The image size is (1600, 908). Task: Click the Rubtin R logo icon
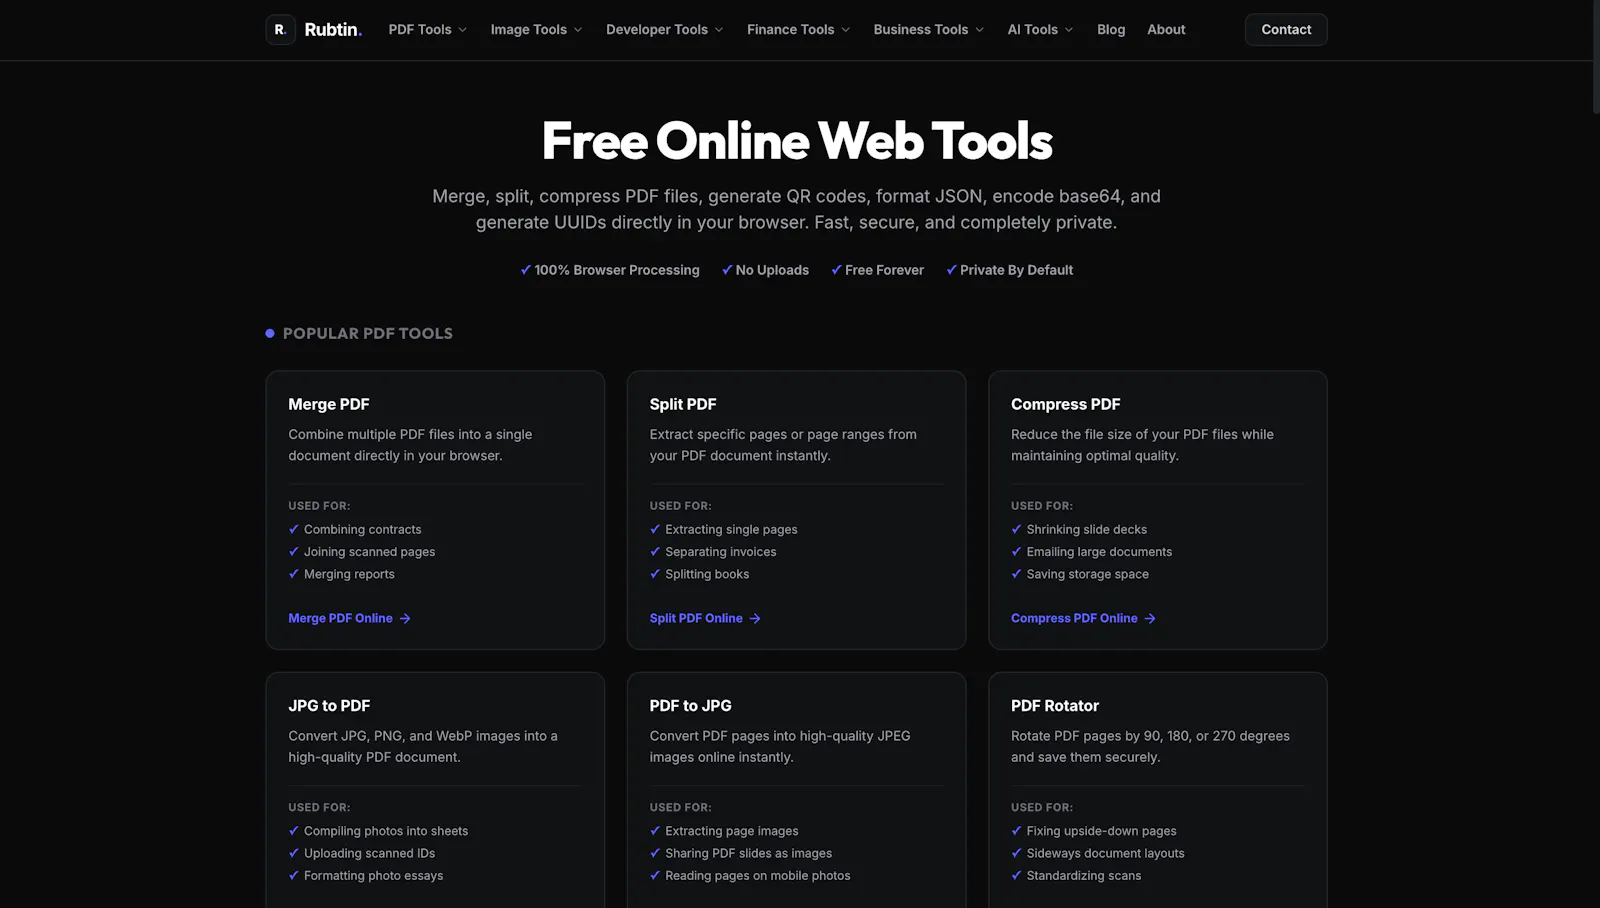point(280,30)
